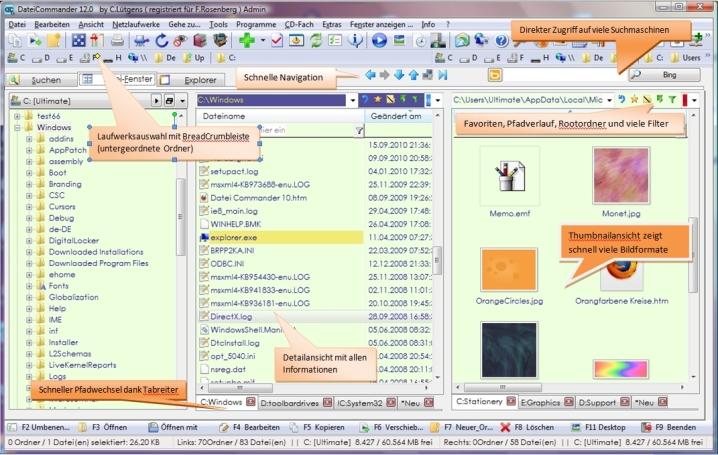Click the blue info icon in the toolbar
The image size is (718, 455).
[x=357, y=40]
